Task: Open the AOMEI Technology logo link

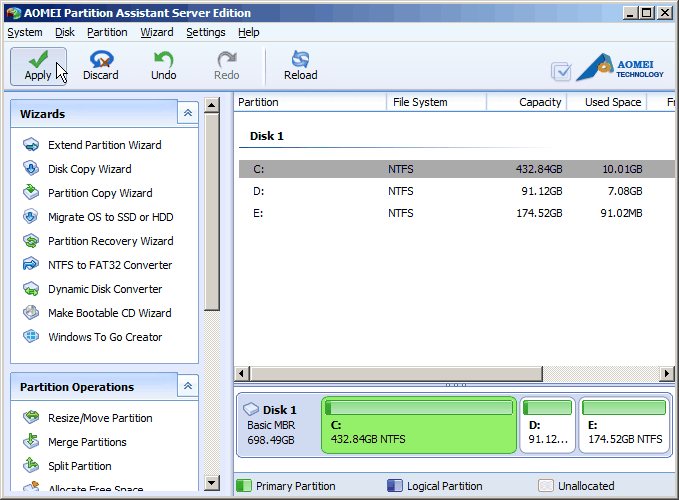Action: pos(620,67)
